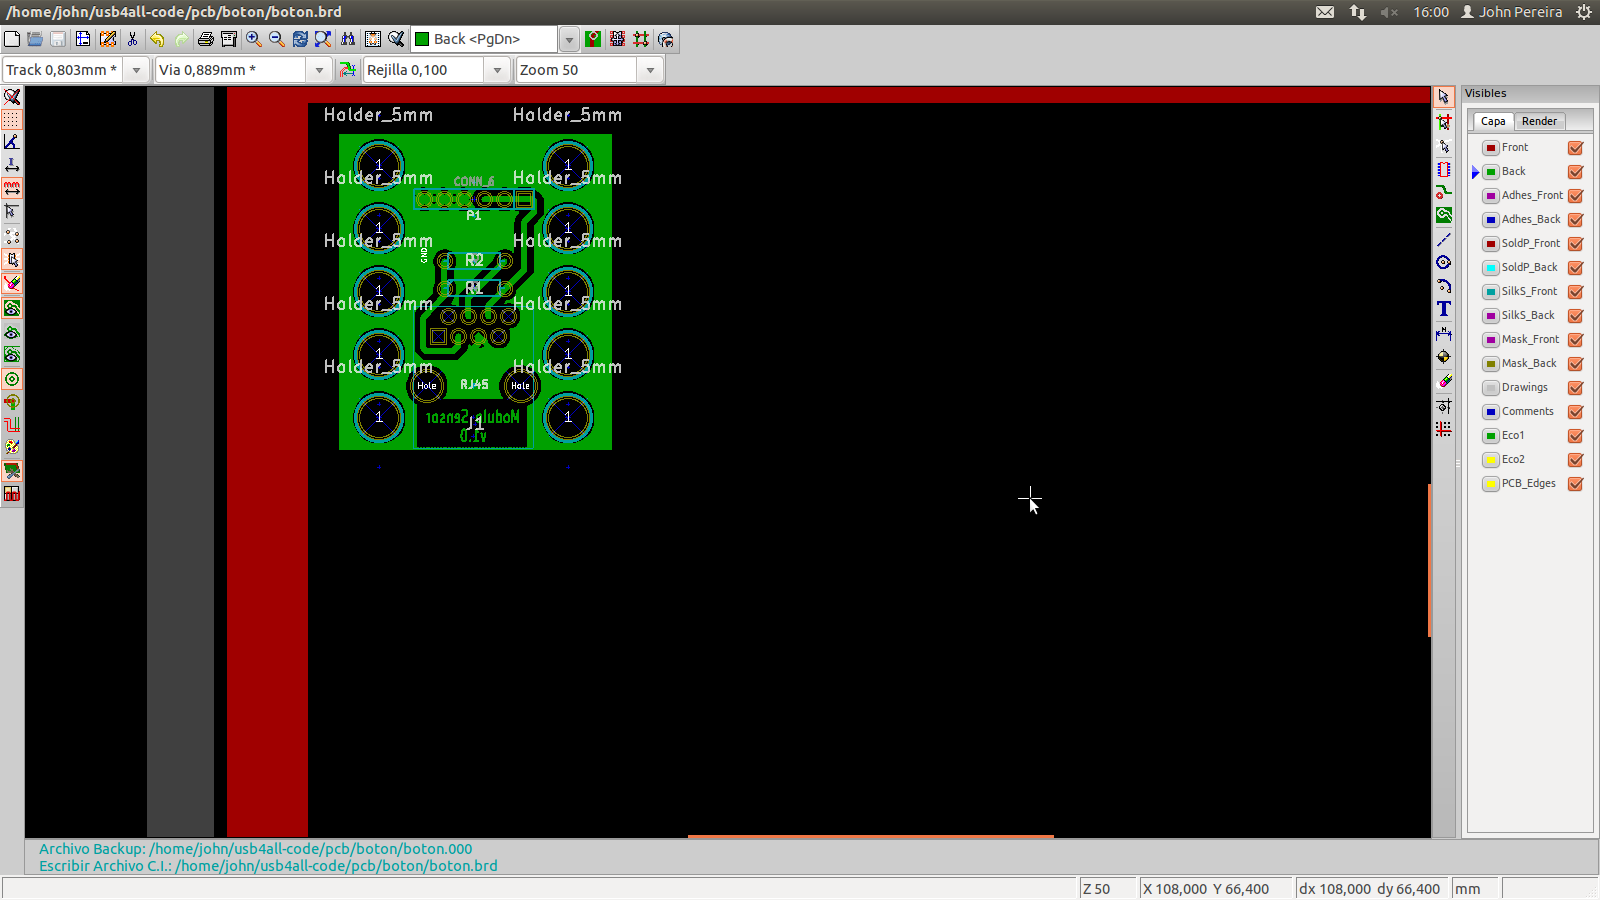Uncheck the PCB_Edges layer visibility
1600x900 pixels.
(x=1576, y=484)
